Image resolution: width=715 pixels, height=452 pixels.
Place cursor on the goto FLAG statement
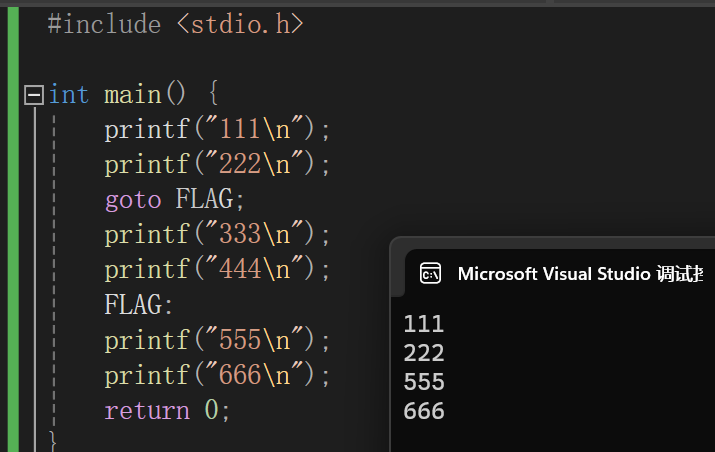(174, 200)
